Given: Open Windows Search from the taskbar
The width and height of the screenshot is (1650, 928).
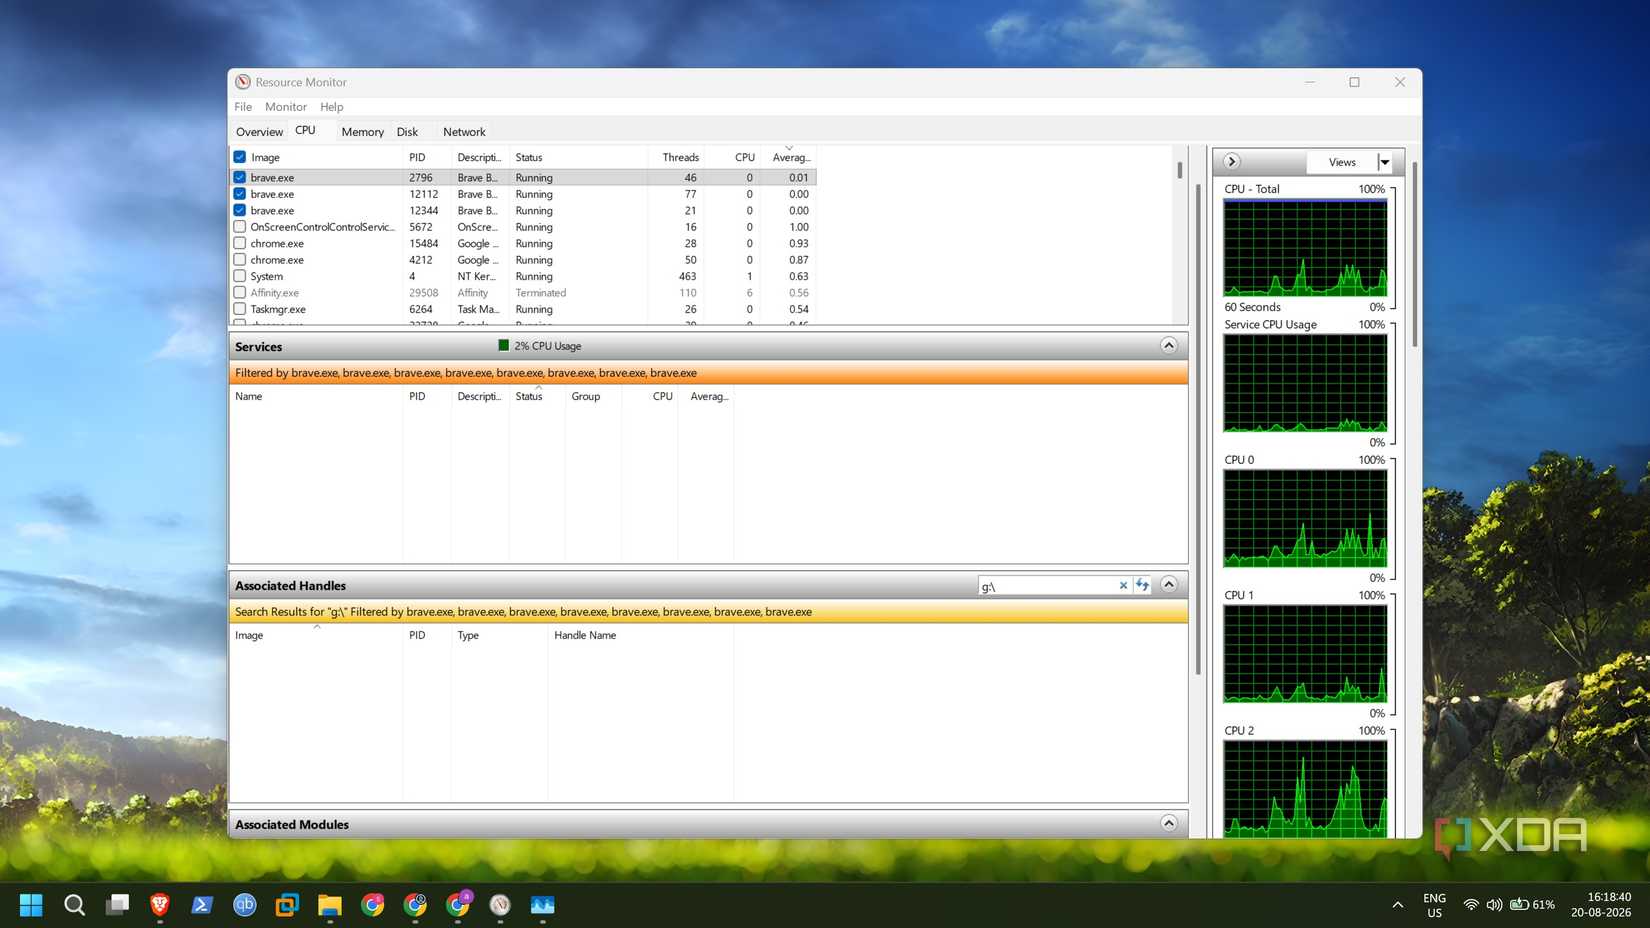Looking at the screenshot, I should [x=74, y=905].
